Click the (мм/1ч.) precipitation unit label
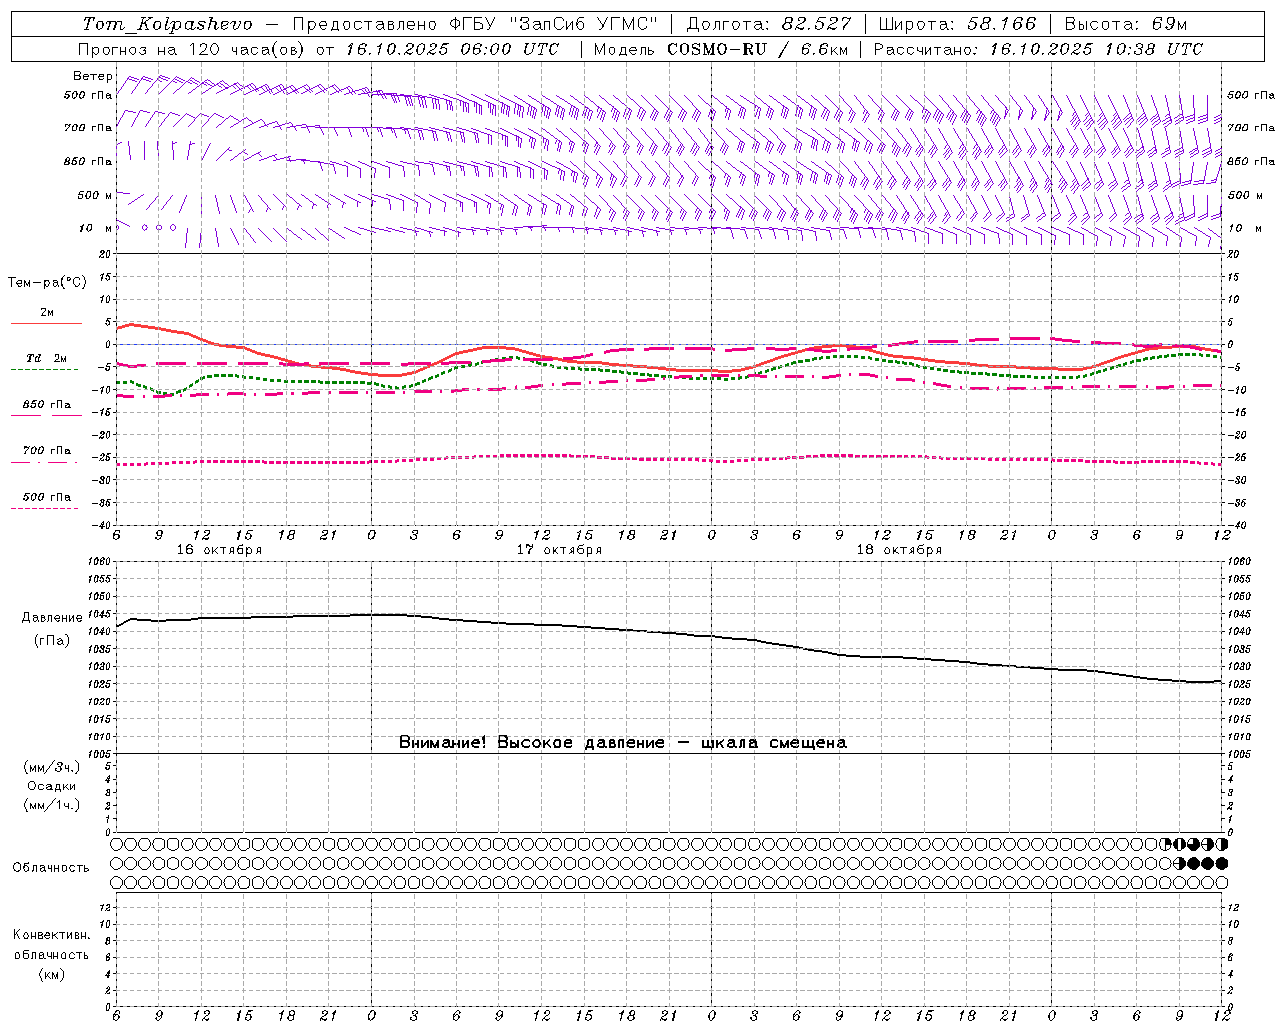 [x=52, y=805]
